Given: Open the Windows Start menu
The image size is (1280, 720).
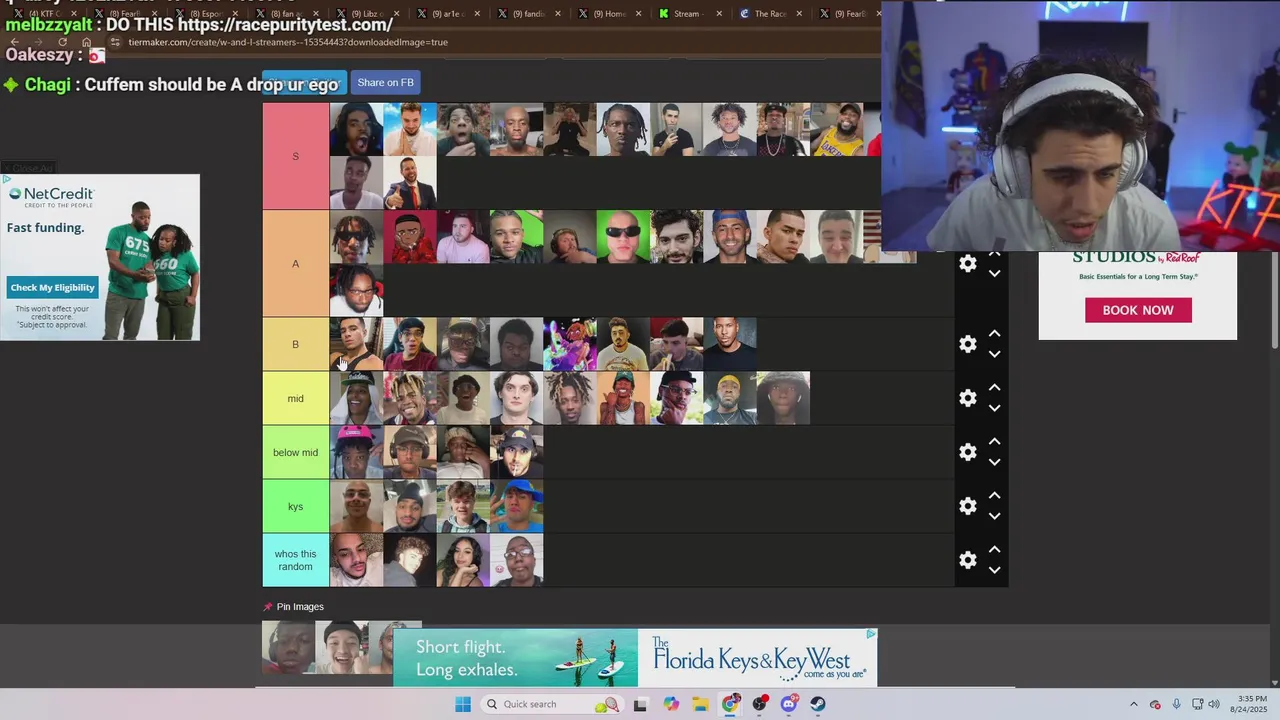Looking at the screenshot, I should click(x=463, y=704).
